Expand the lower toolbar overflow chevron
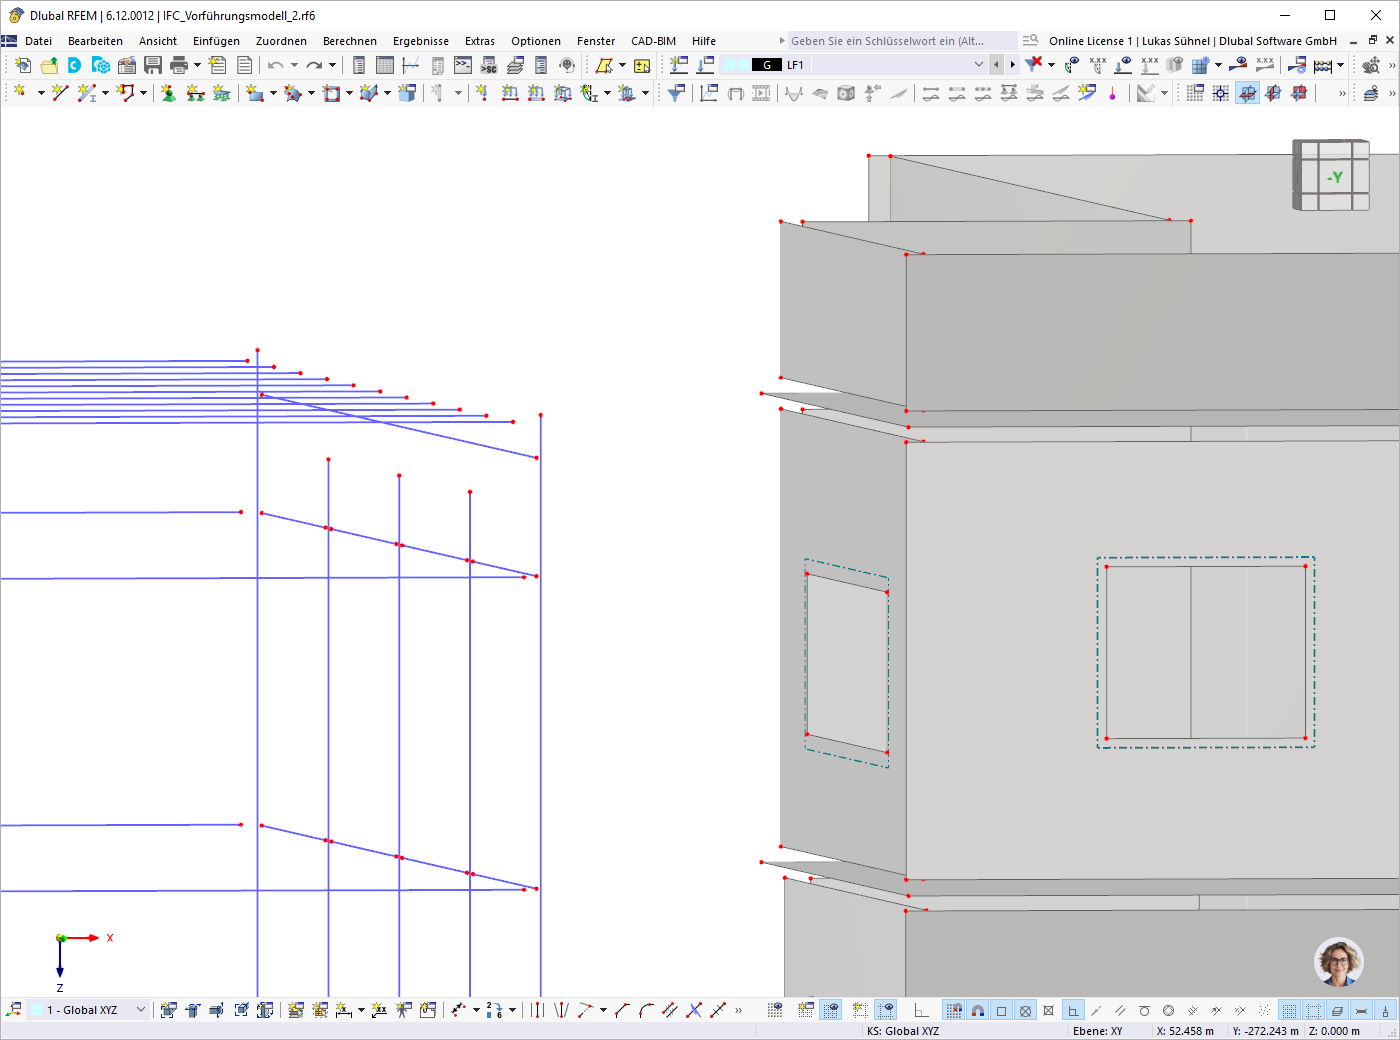 point(738,1010)
